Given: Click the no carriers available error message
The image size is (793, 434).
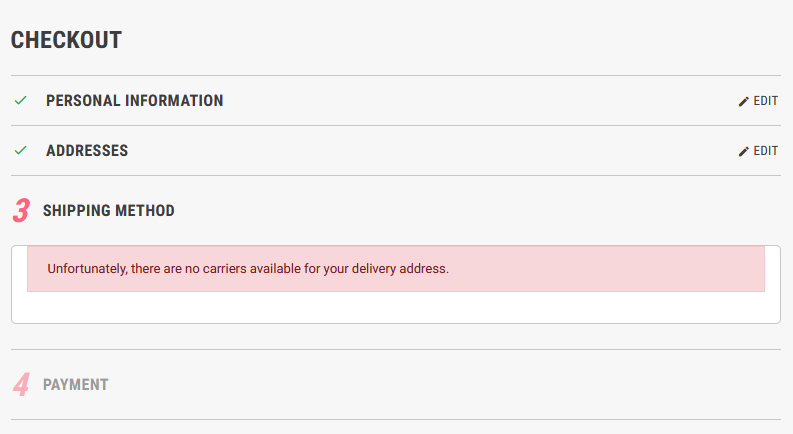Looking at the screenshot, I should pos(249,269).
